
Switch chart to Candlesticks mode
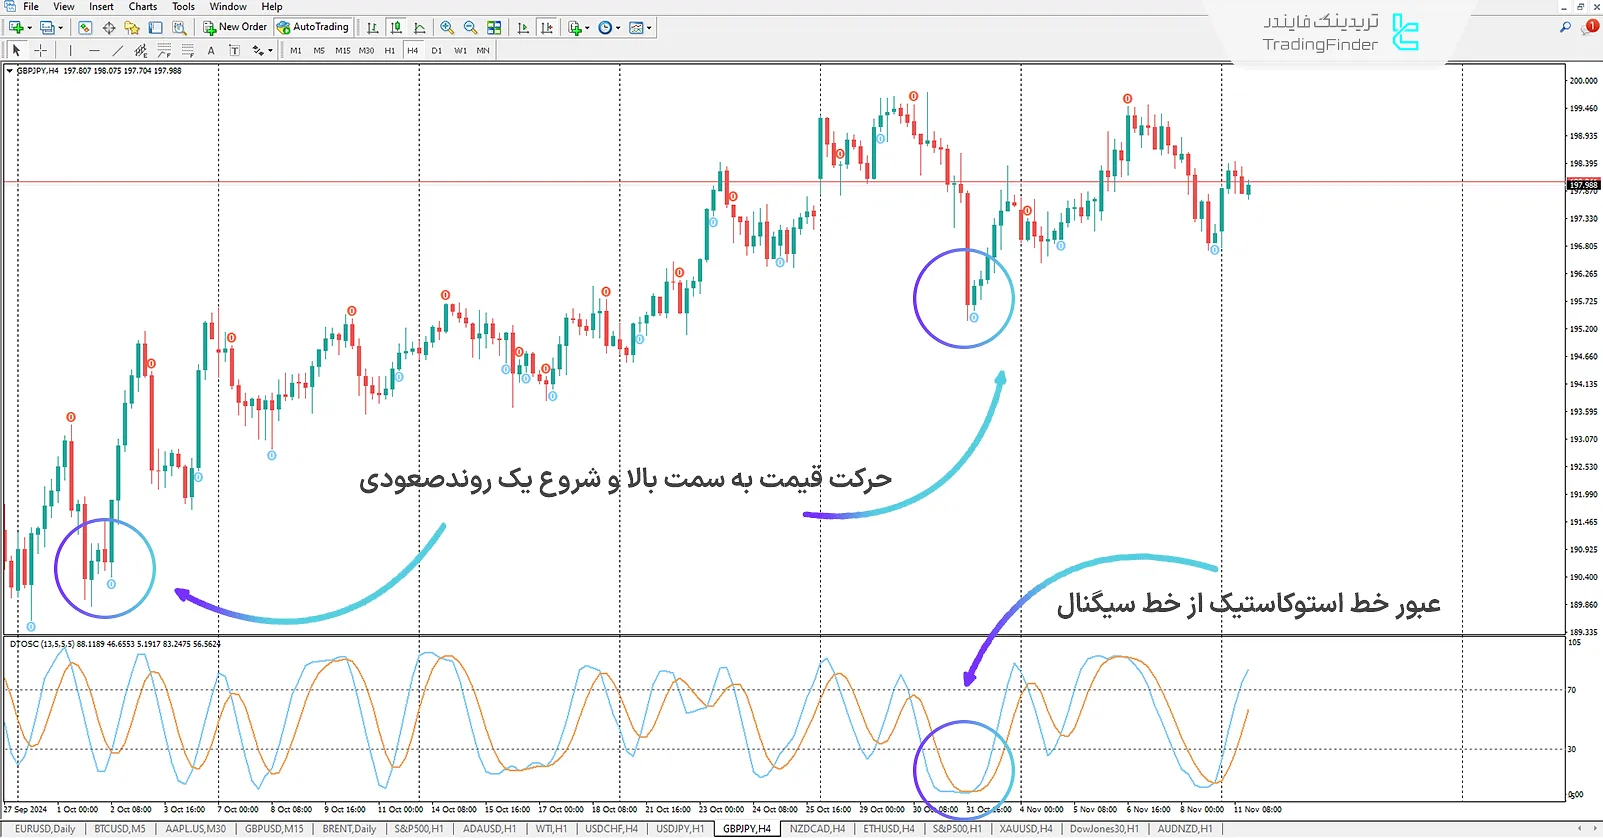(x=396, y=28)
